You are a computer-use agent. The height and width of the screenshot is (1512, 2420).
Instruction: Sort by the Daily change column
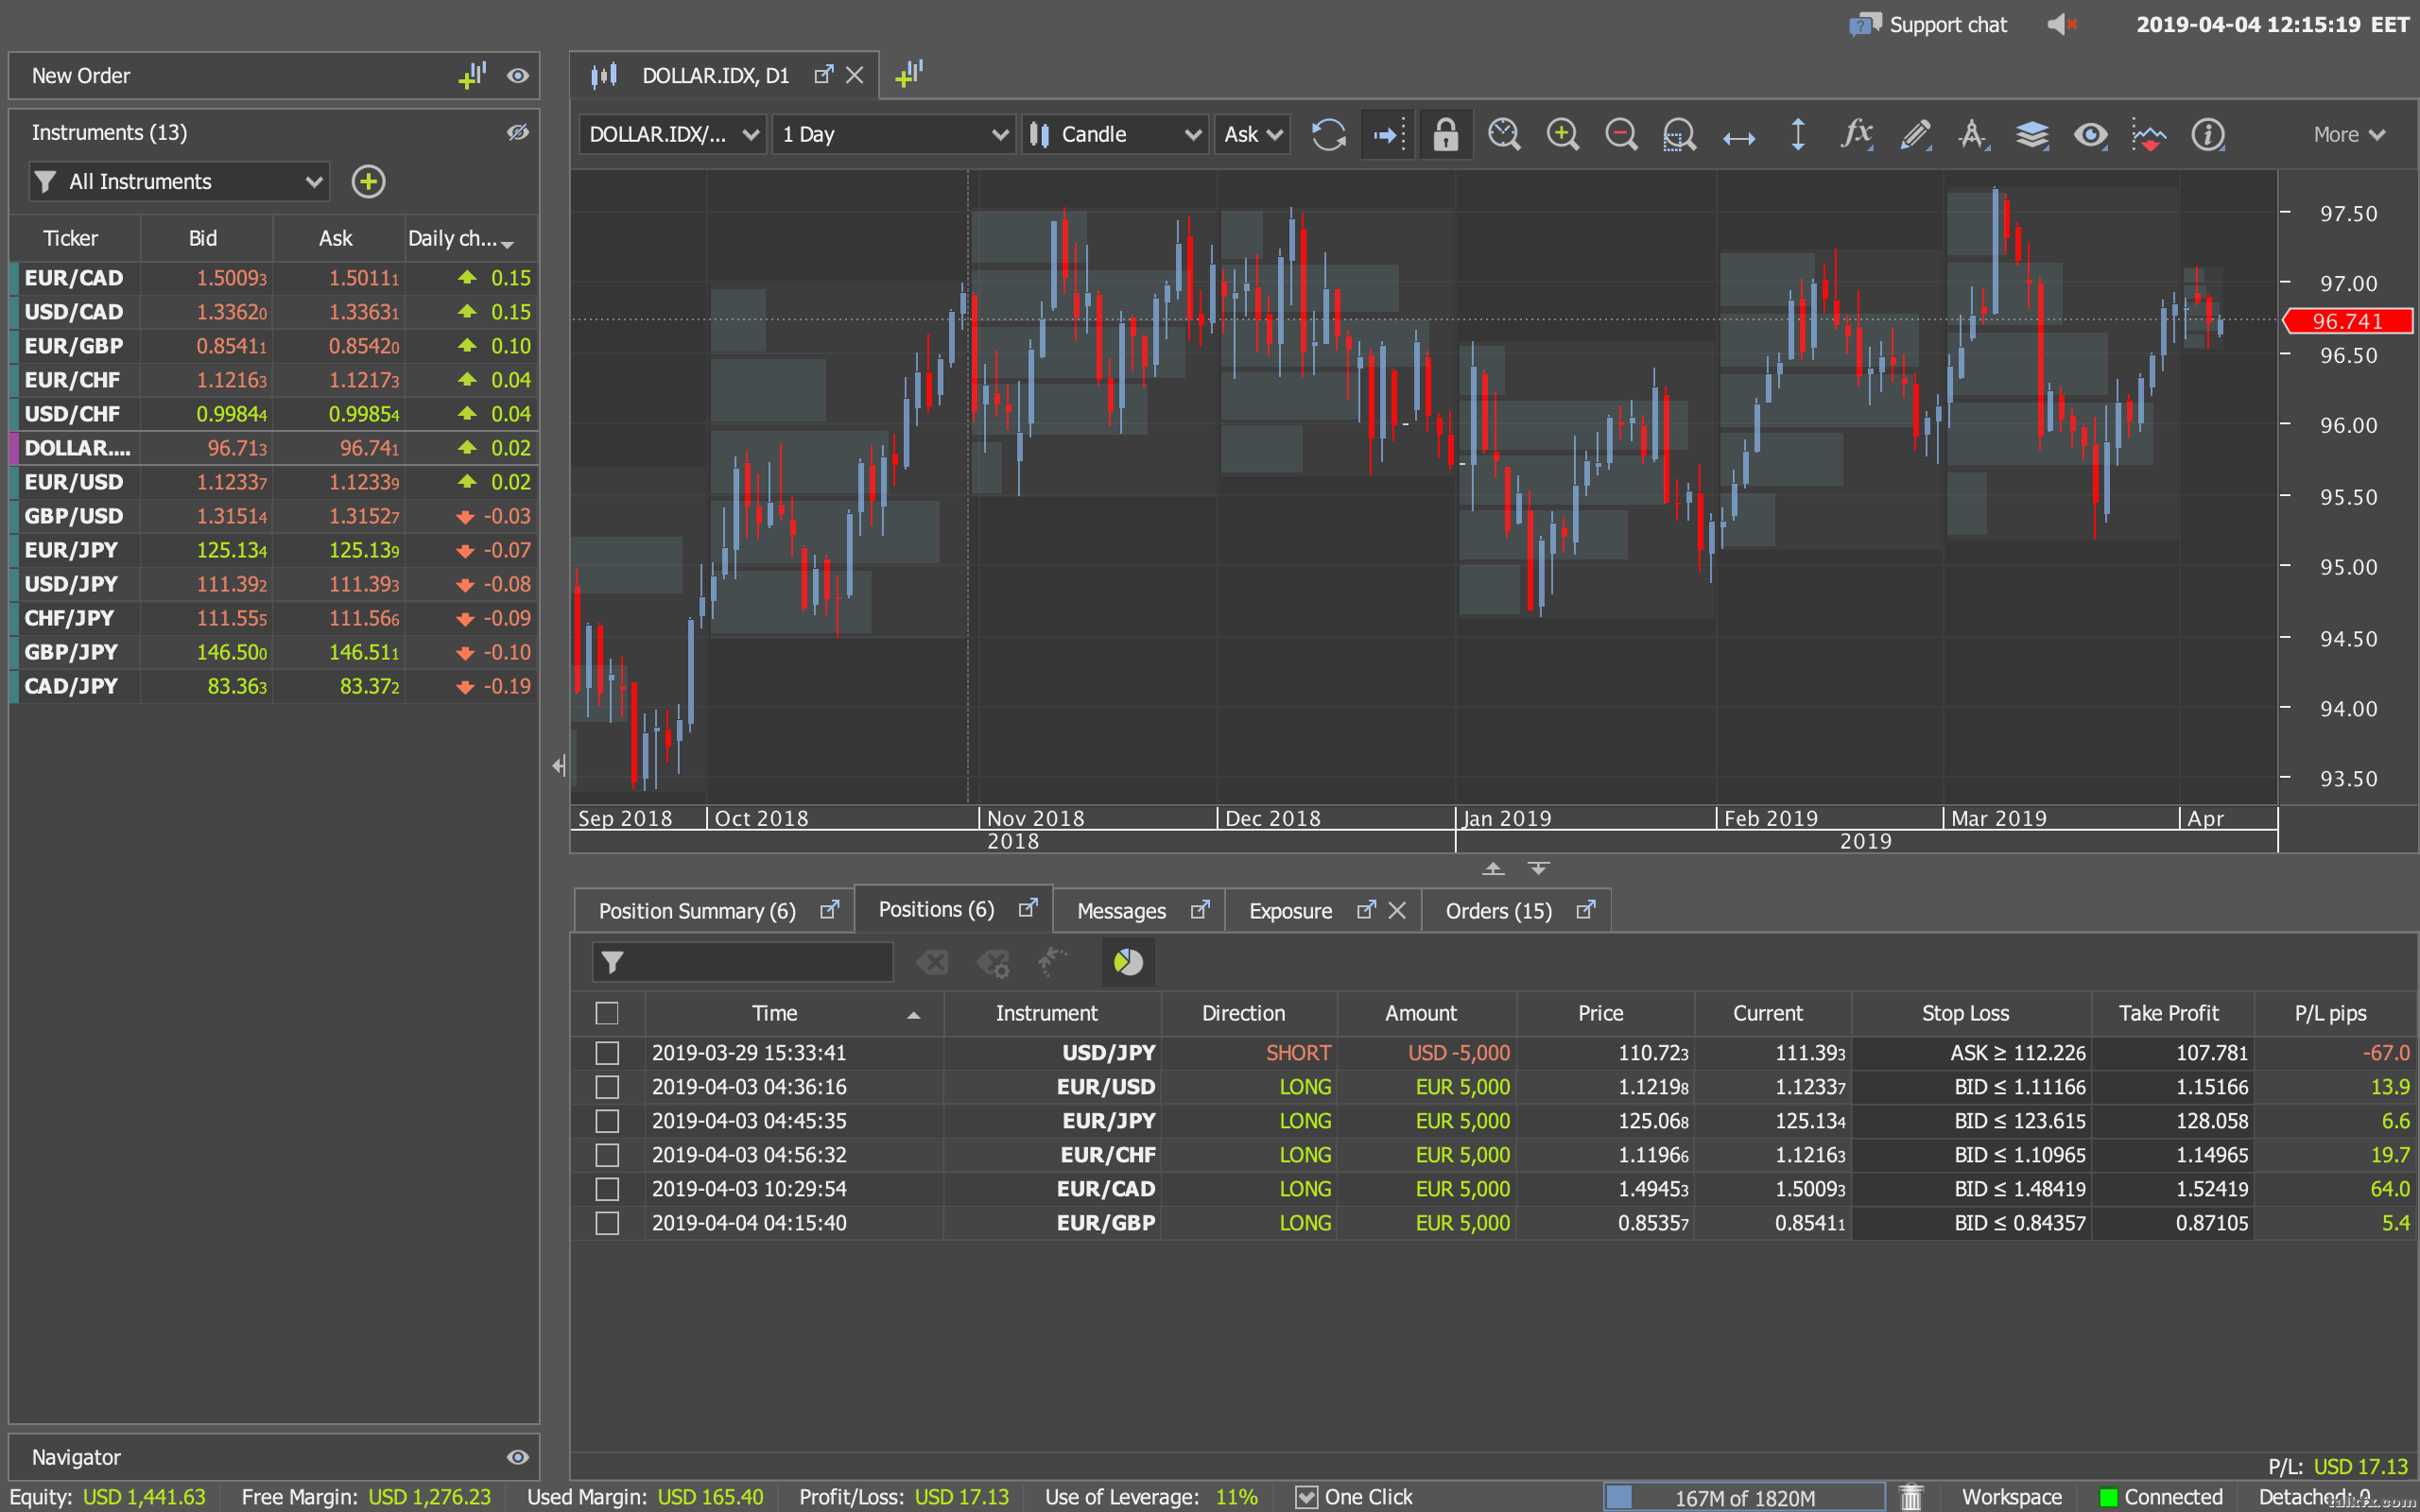pyautogui.click(x=471, y=238)
